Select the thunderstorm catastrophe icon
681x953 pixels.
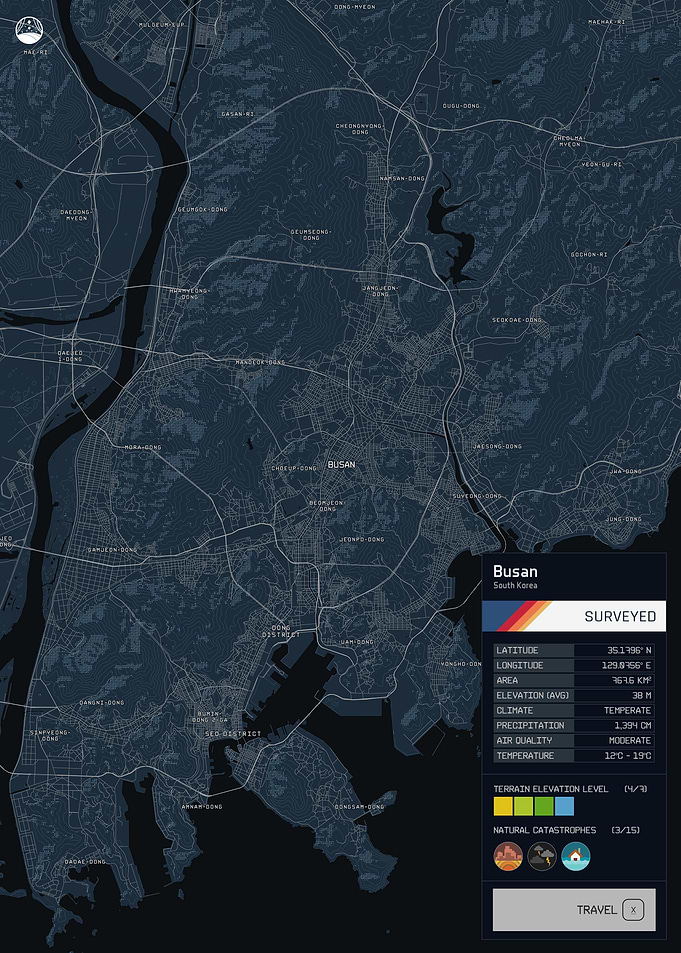point(542,856)
